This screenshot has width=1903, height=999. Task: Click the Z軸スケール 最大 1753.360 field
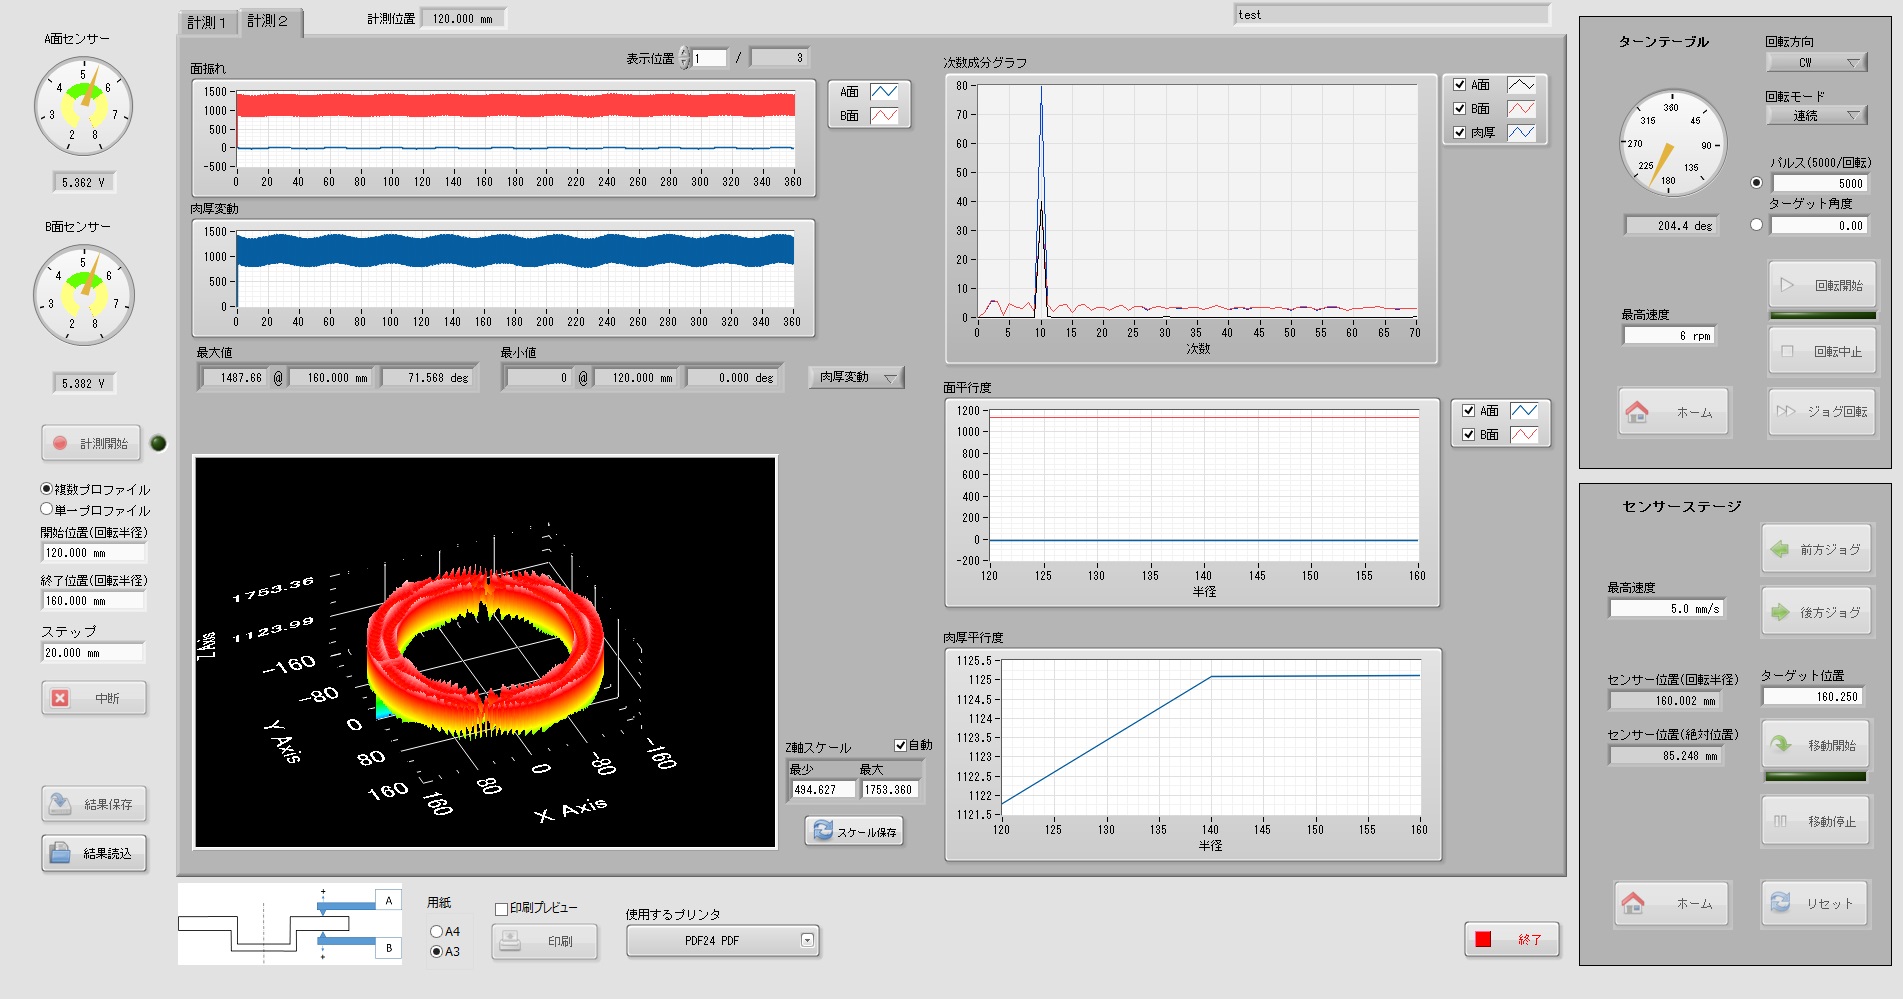889,789
